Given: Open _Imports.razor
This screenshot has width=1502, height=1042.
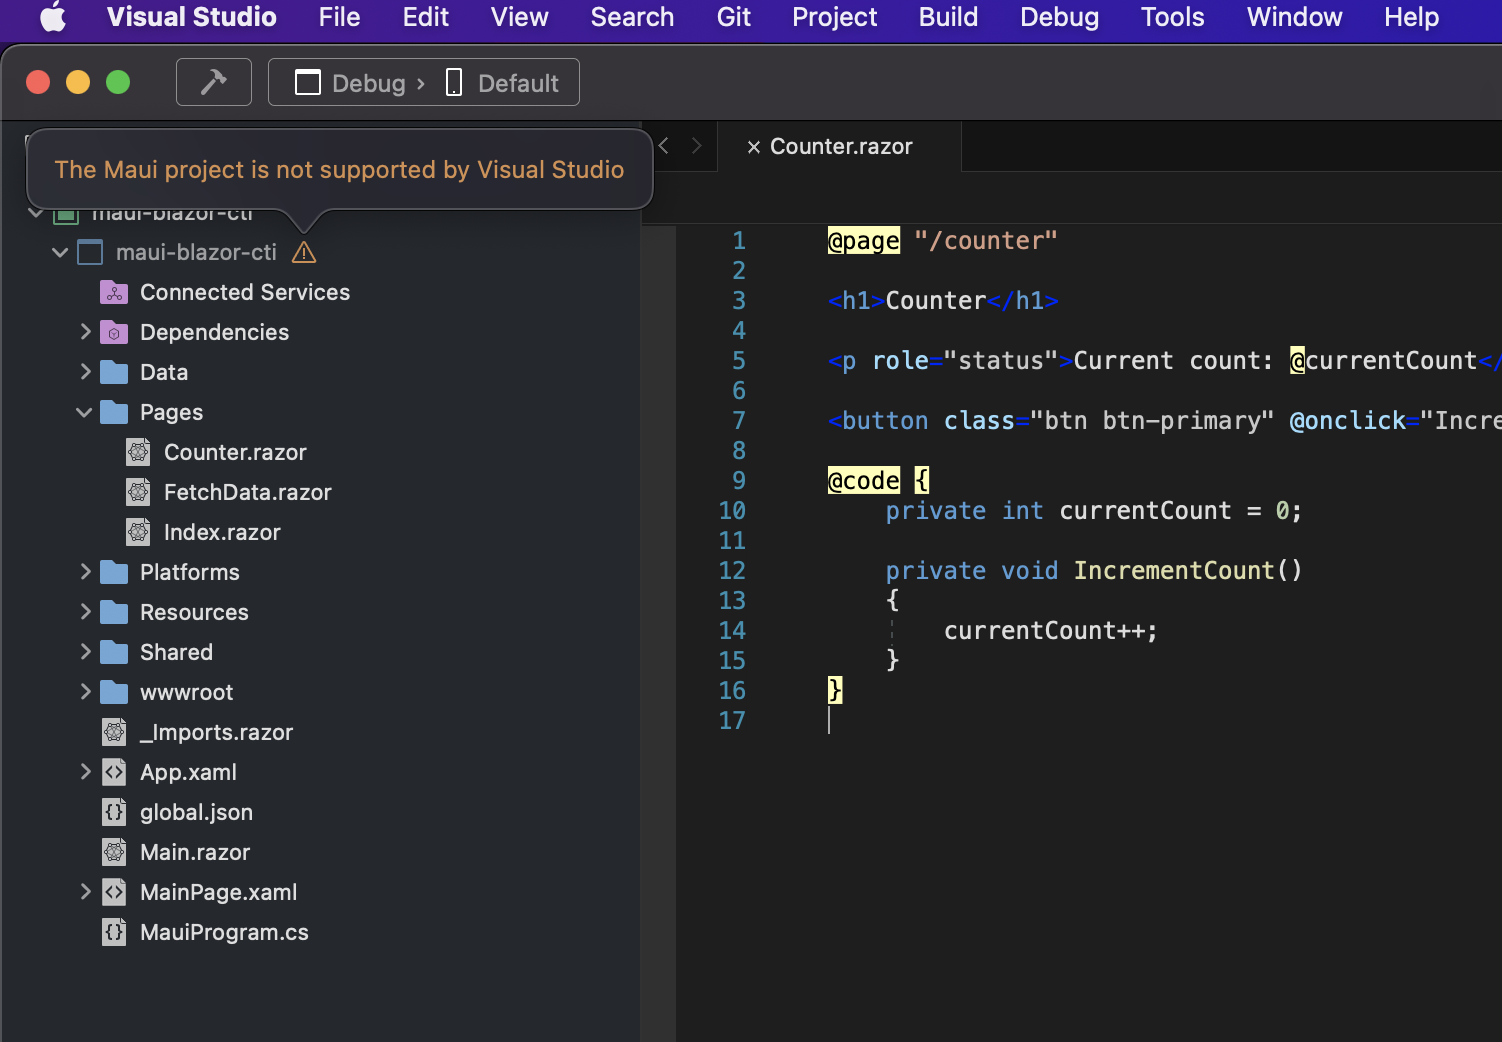Looking at the screenshot, I should [x=216, y=733].
